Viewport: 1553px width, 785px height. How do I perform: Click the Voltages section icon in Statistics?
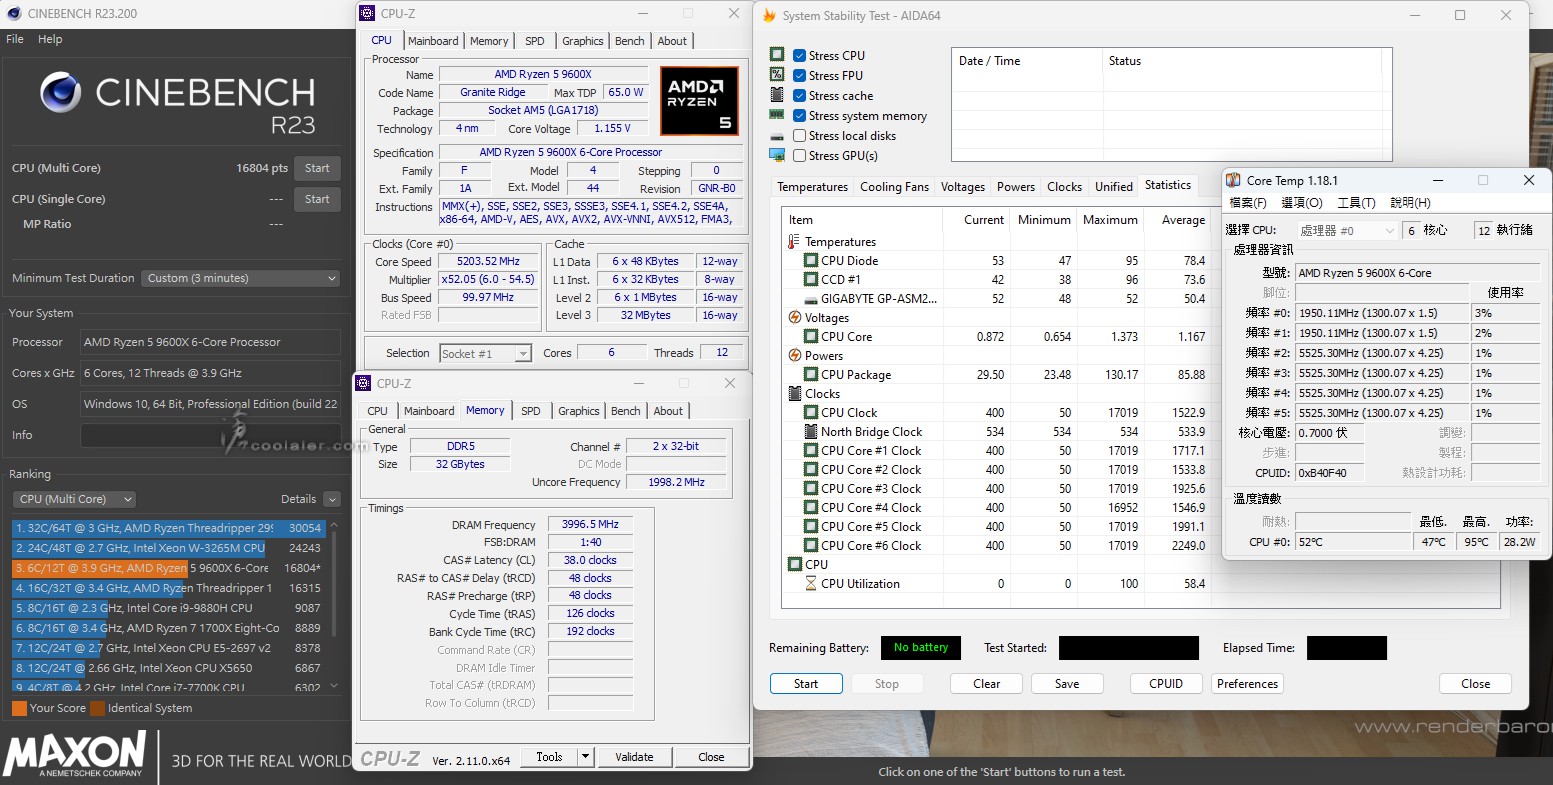pyautogui.click(x=794, y=318)
